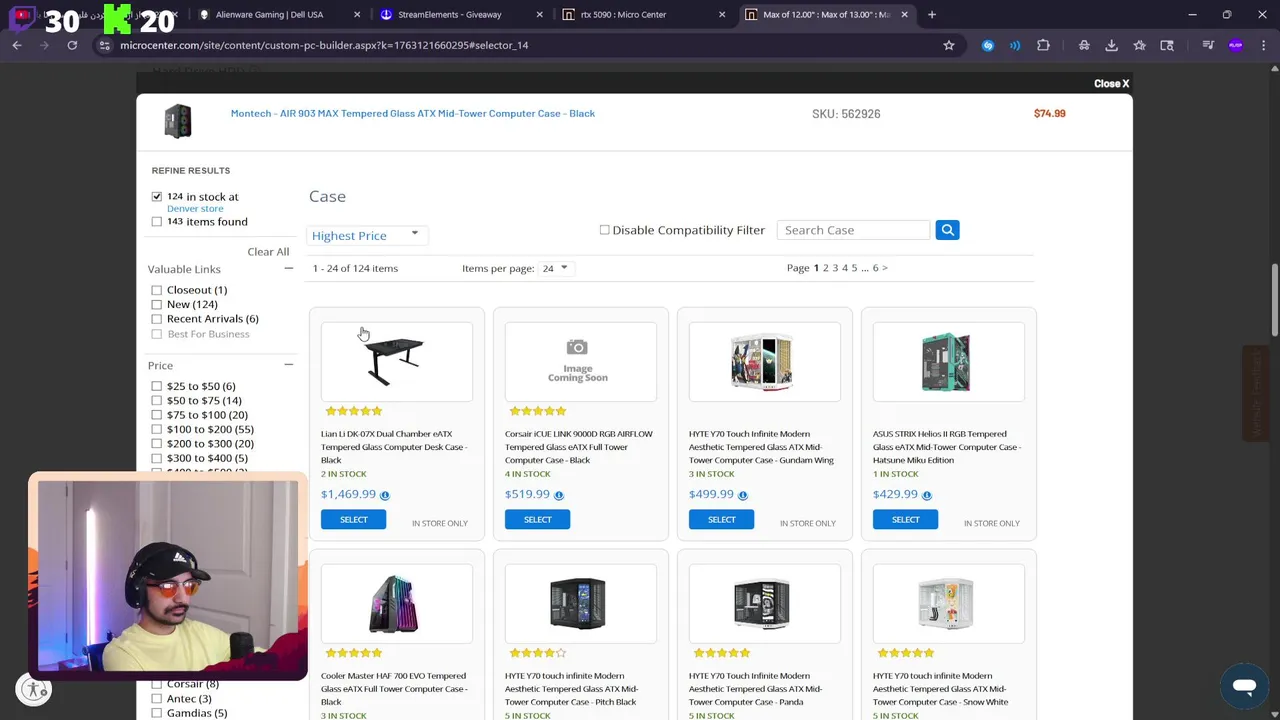Check the $200 to $300 price filter

pyautogui.click(x=156, y=444)
